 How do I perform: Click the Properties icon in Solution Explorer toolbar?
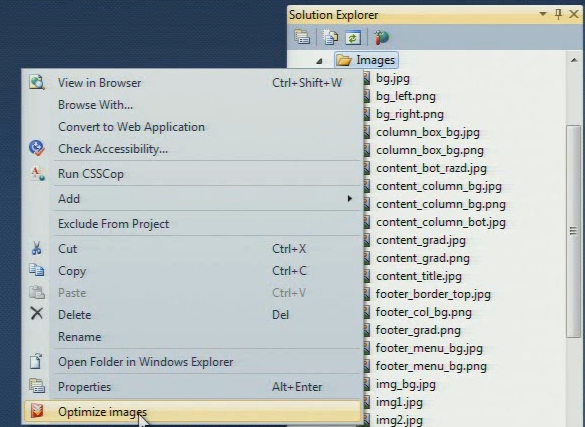click(302, 37)
